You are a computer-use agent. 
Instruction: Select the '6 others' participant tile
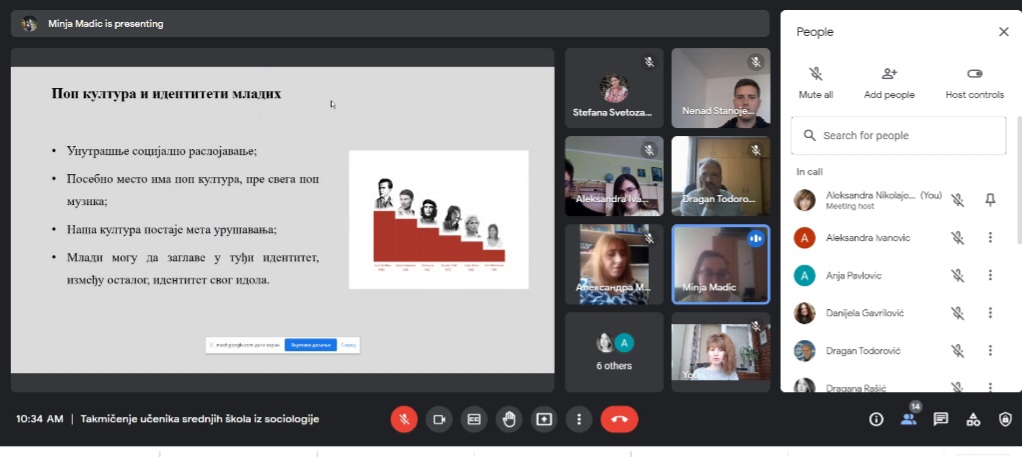614,351
